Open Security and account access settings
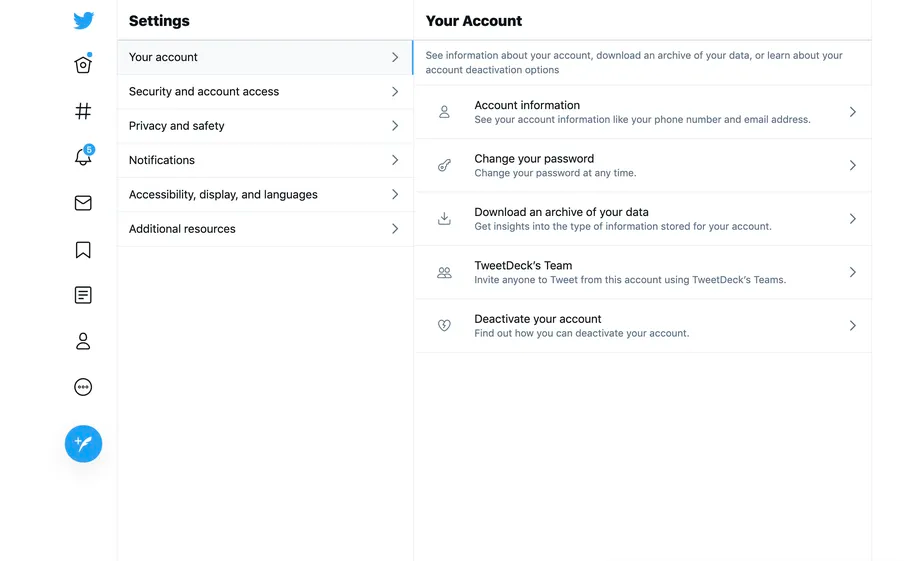Screen dimensions: 920x561 264,92
